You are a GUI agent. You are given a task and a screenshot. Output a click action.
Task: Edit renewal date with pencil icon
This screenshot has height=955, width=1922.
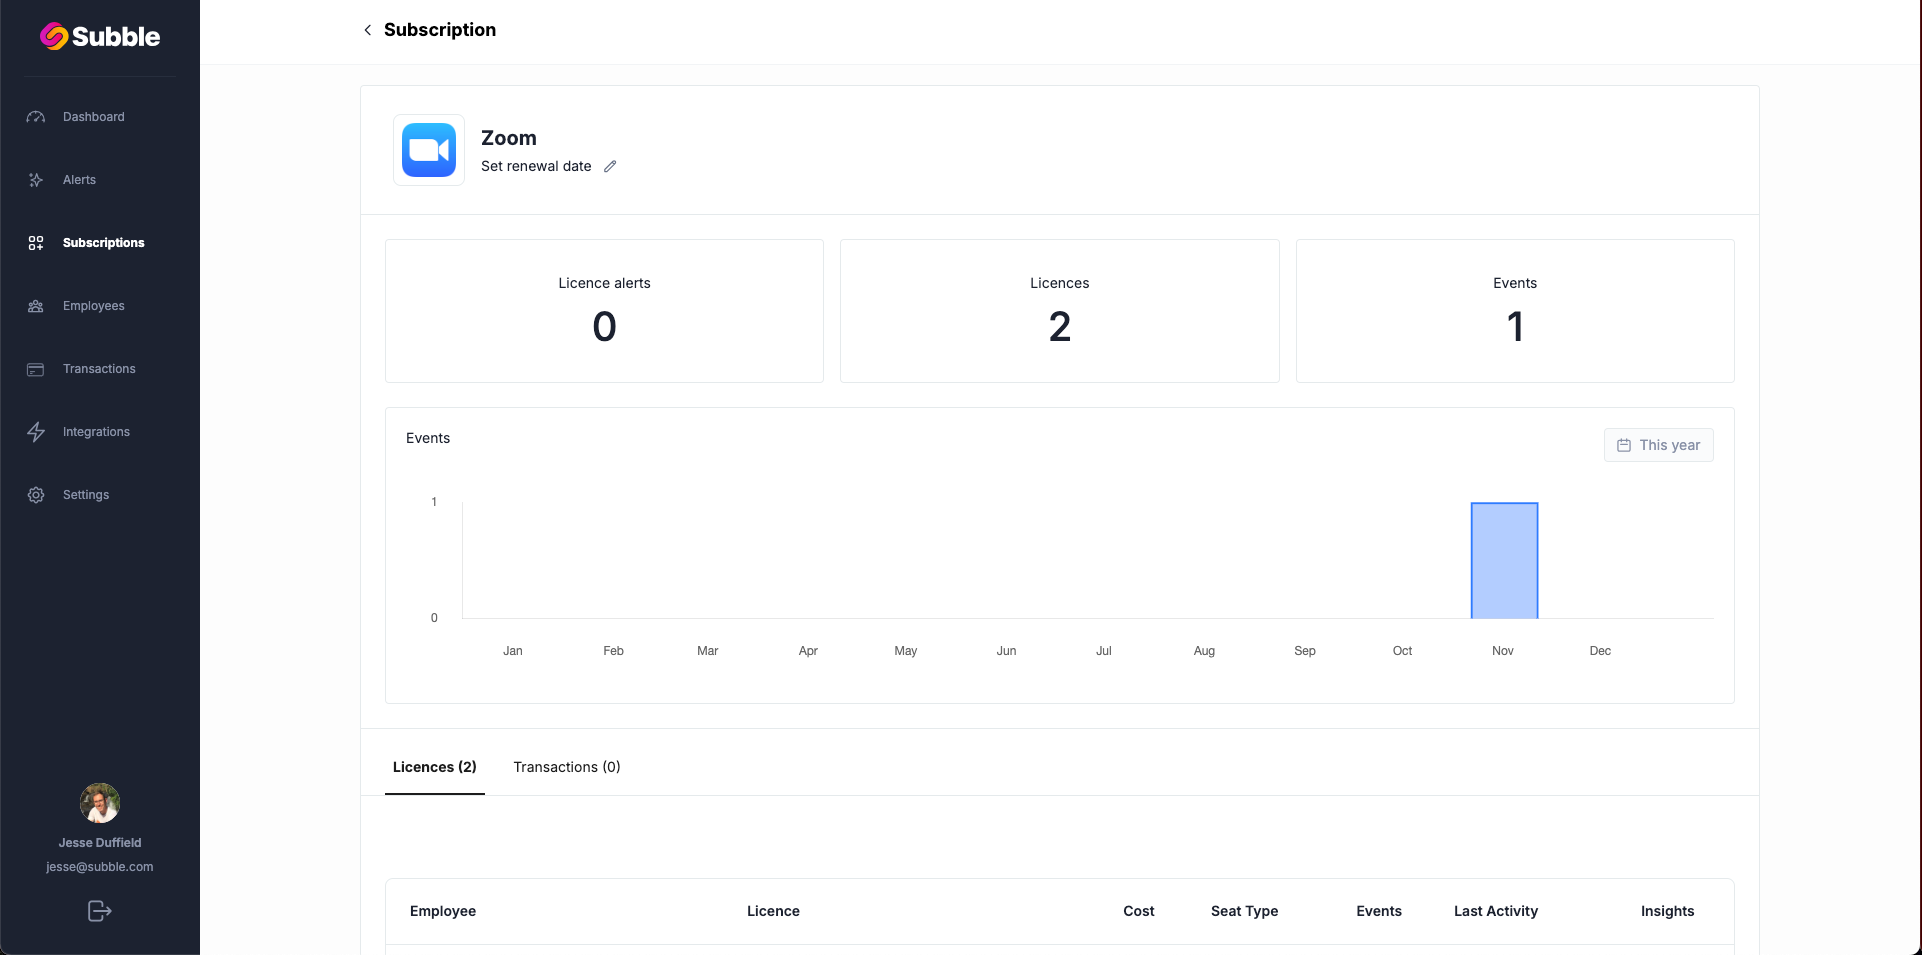coord(610,167)
